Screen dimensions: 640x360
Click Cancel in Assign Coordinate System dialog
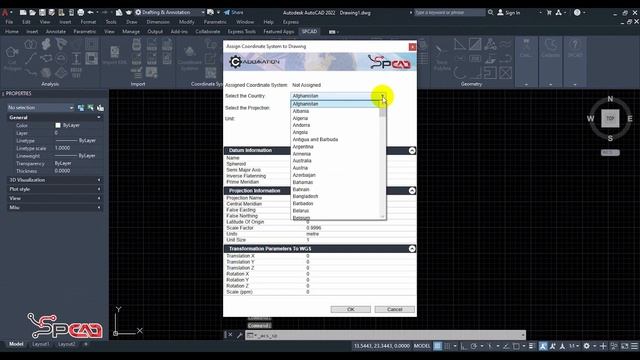coord(395,309)
